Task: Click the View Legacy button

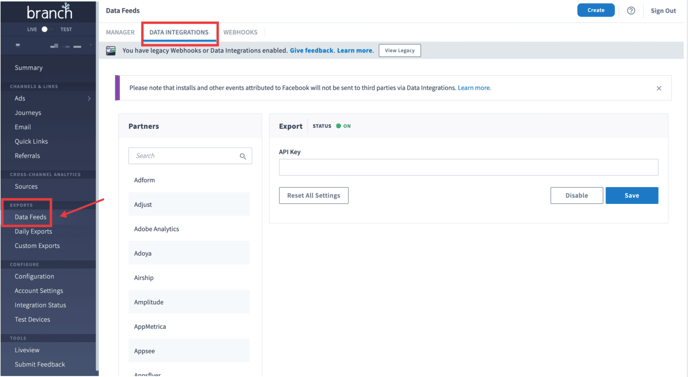Action: click(400, 50)
